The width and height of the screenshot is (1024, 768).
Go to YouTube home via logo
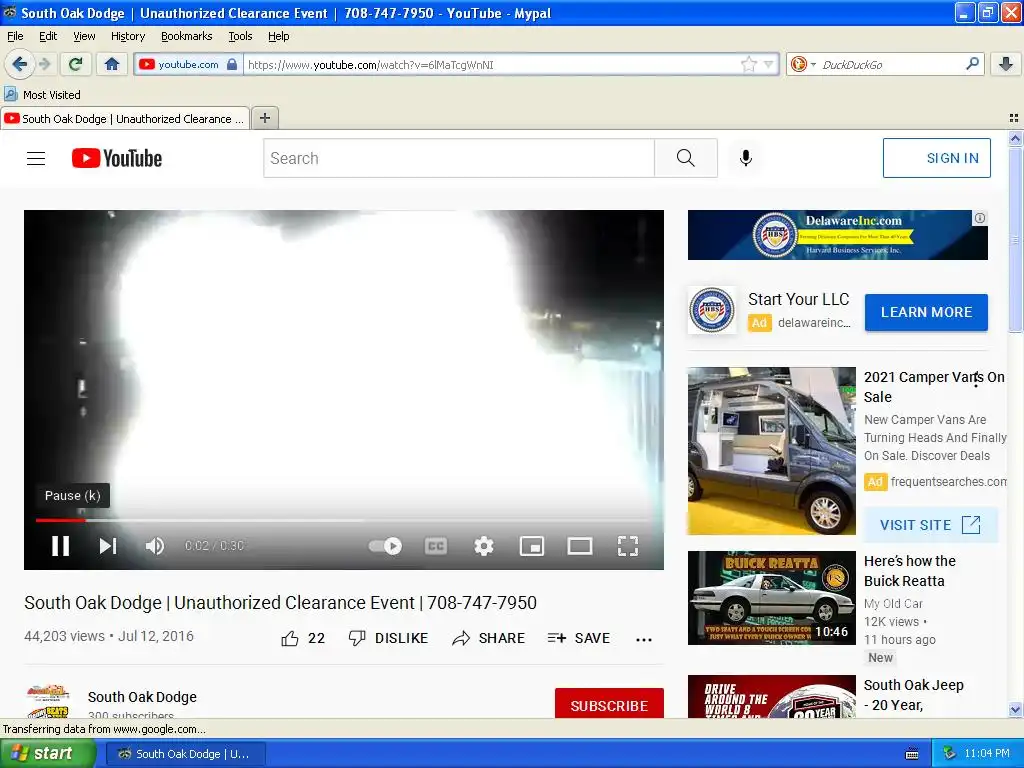(x=117, y=158)
